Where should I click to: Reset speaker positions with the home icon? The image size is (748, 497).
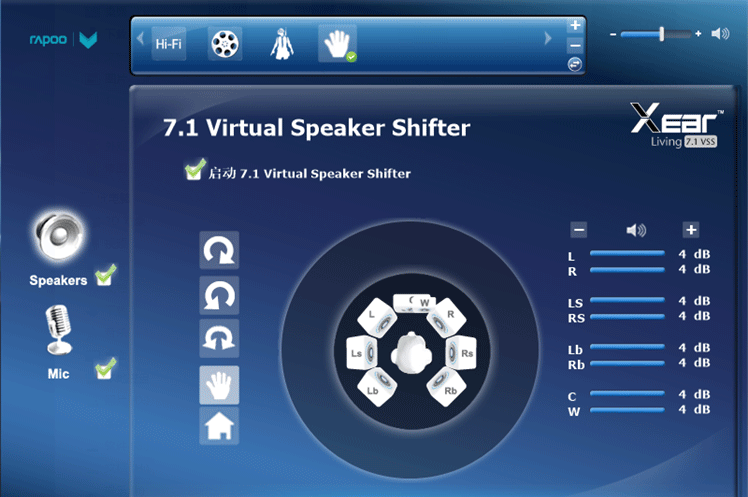(x=219, y=426)
